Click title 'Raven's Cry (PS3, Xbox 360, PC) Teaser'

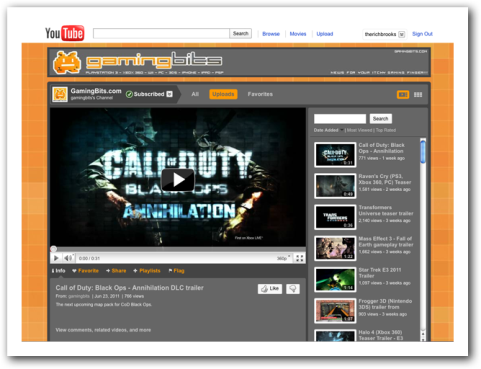(385, 179)
